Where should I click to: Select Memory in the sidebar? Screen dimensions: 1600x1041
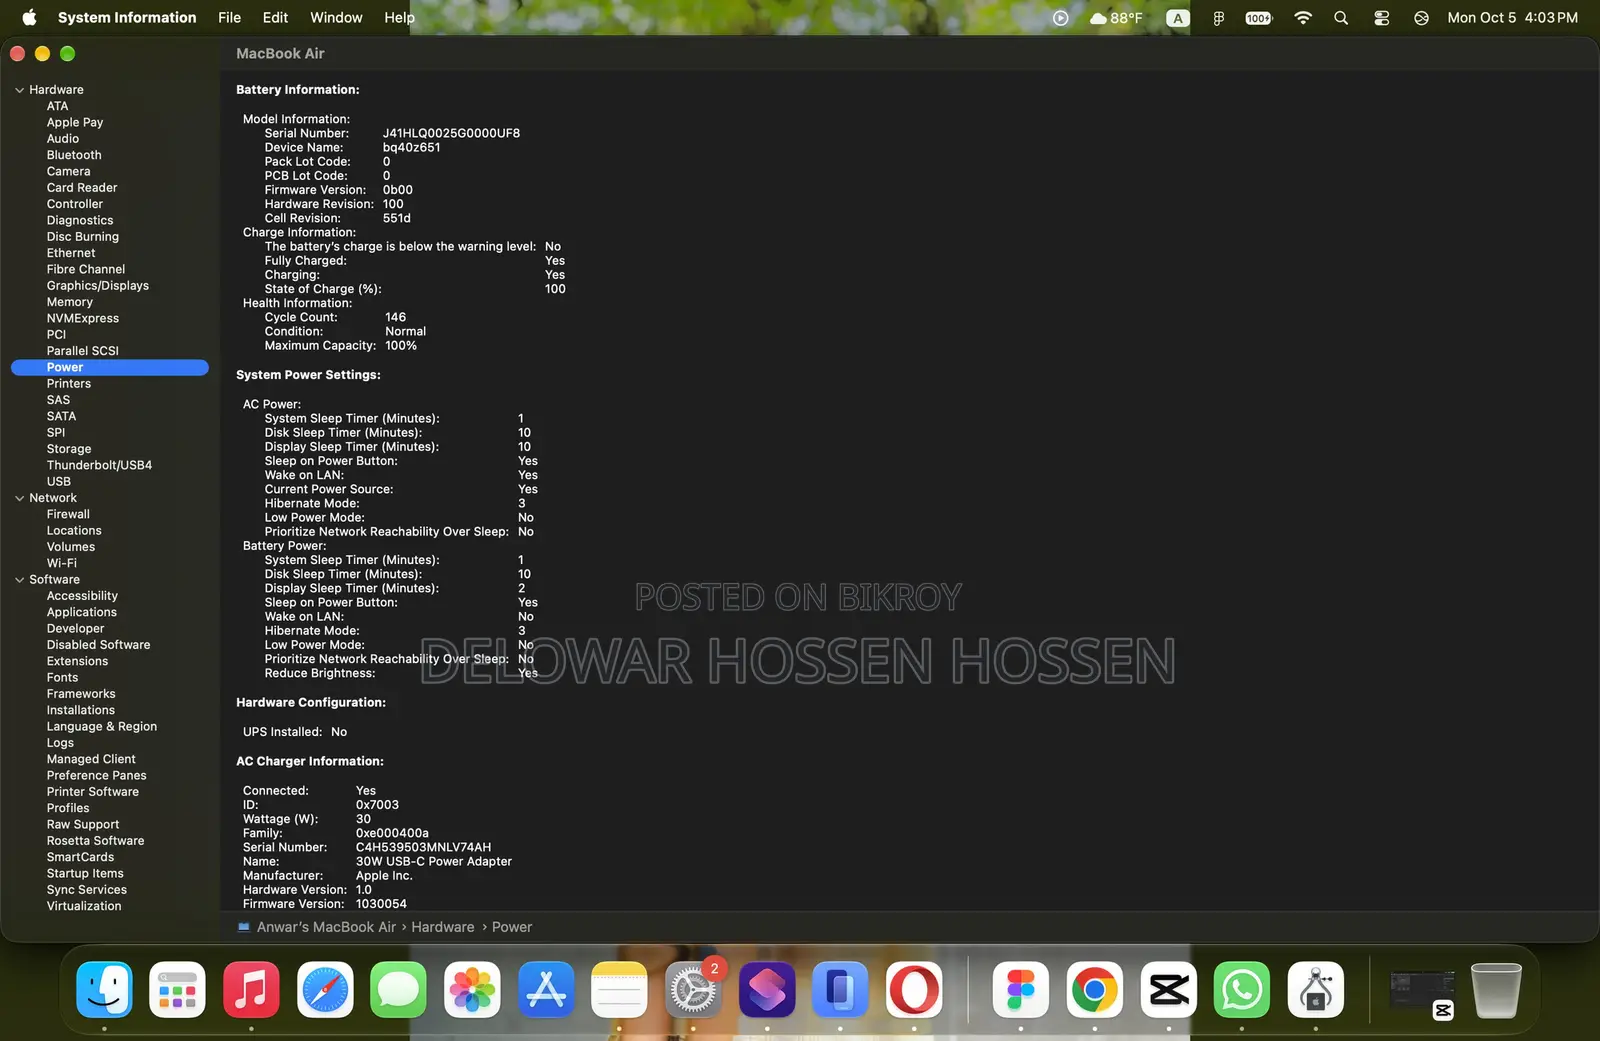coord(69,302)
